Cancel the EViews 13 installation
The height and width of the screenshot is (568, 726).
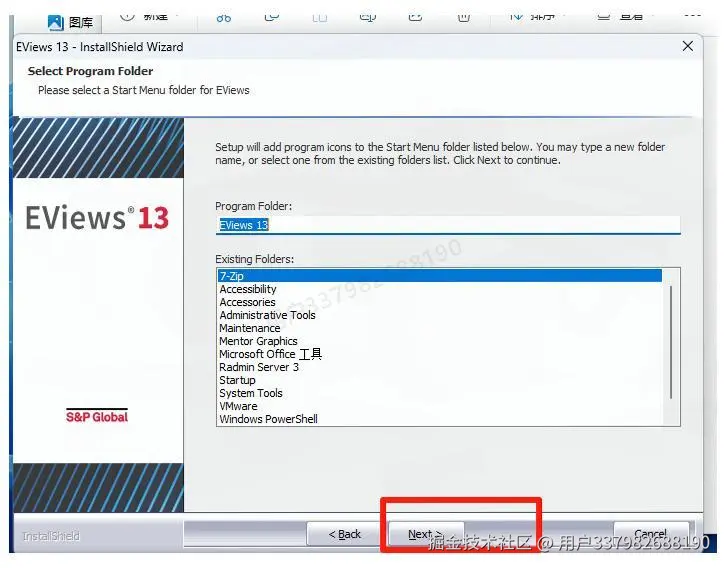point(651,534)
